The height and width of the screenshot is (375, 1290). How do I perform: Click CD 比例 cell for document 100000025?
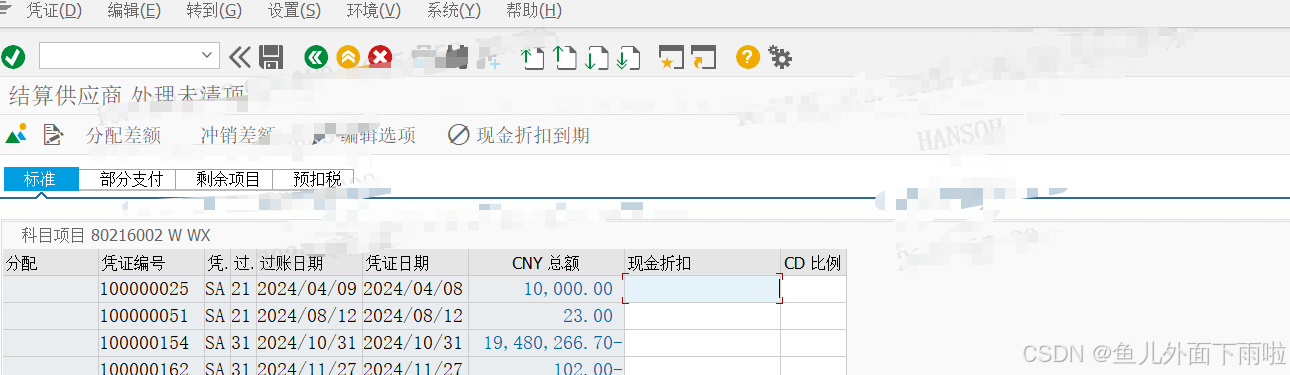(813, 289)
